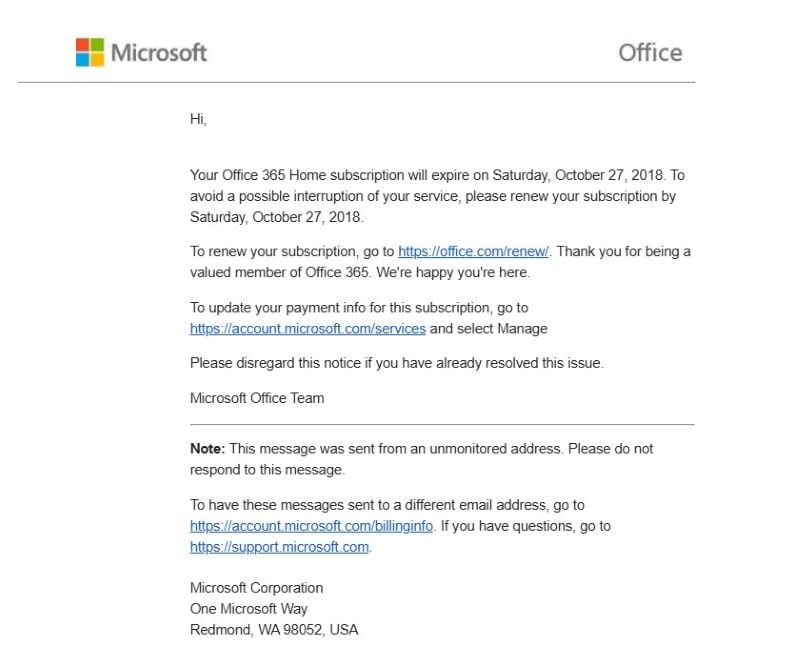The image size is (800, 650).
Task: Click the "Microsoft Corporation" address line
Action: coord(256,588)
